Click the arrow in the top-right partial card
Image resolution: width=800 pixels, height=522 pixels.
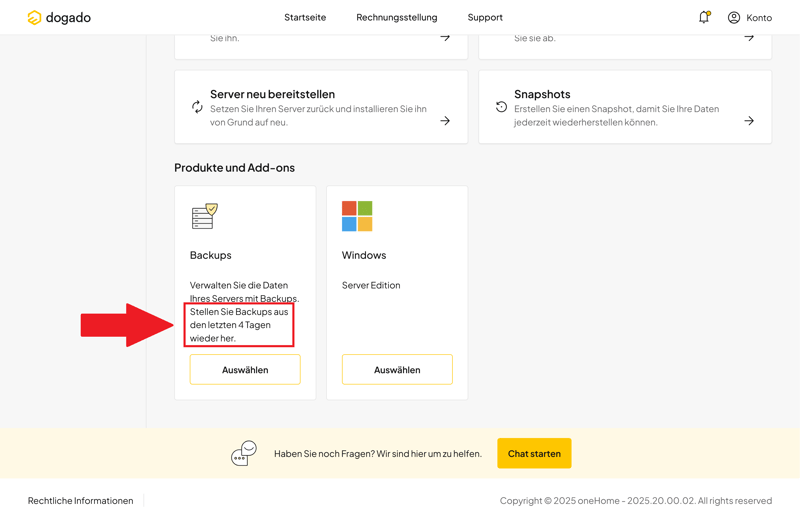tap(749, 38)
